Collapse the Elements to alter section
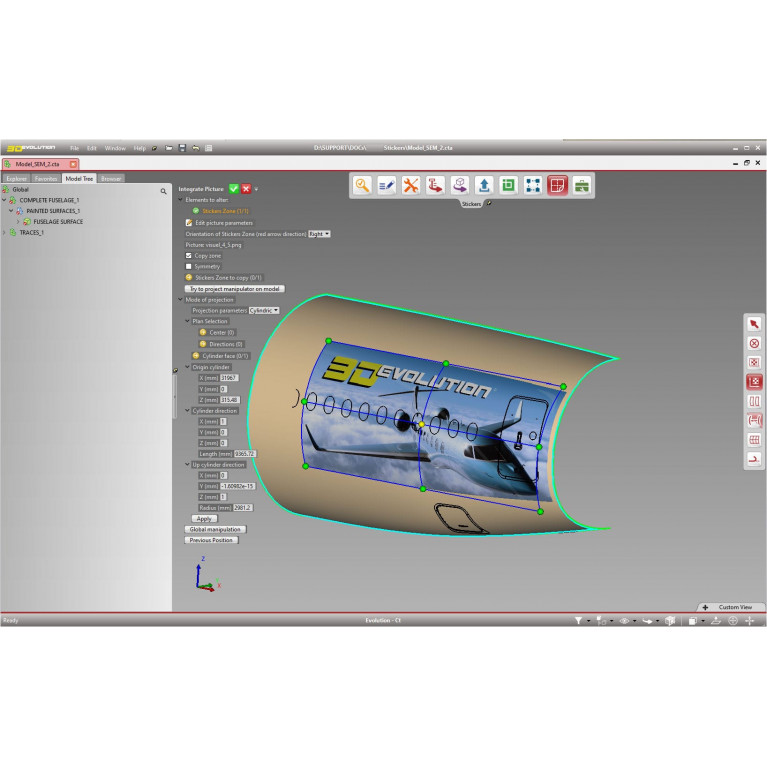This screenshot has height=767, width=767. [180, 200]
